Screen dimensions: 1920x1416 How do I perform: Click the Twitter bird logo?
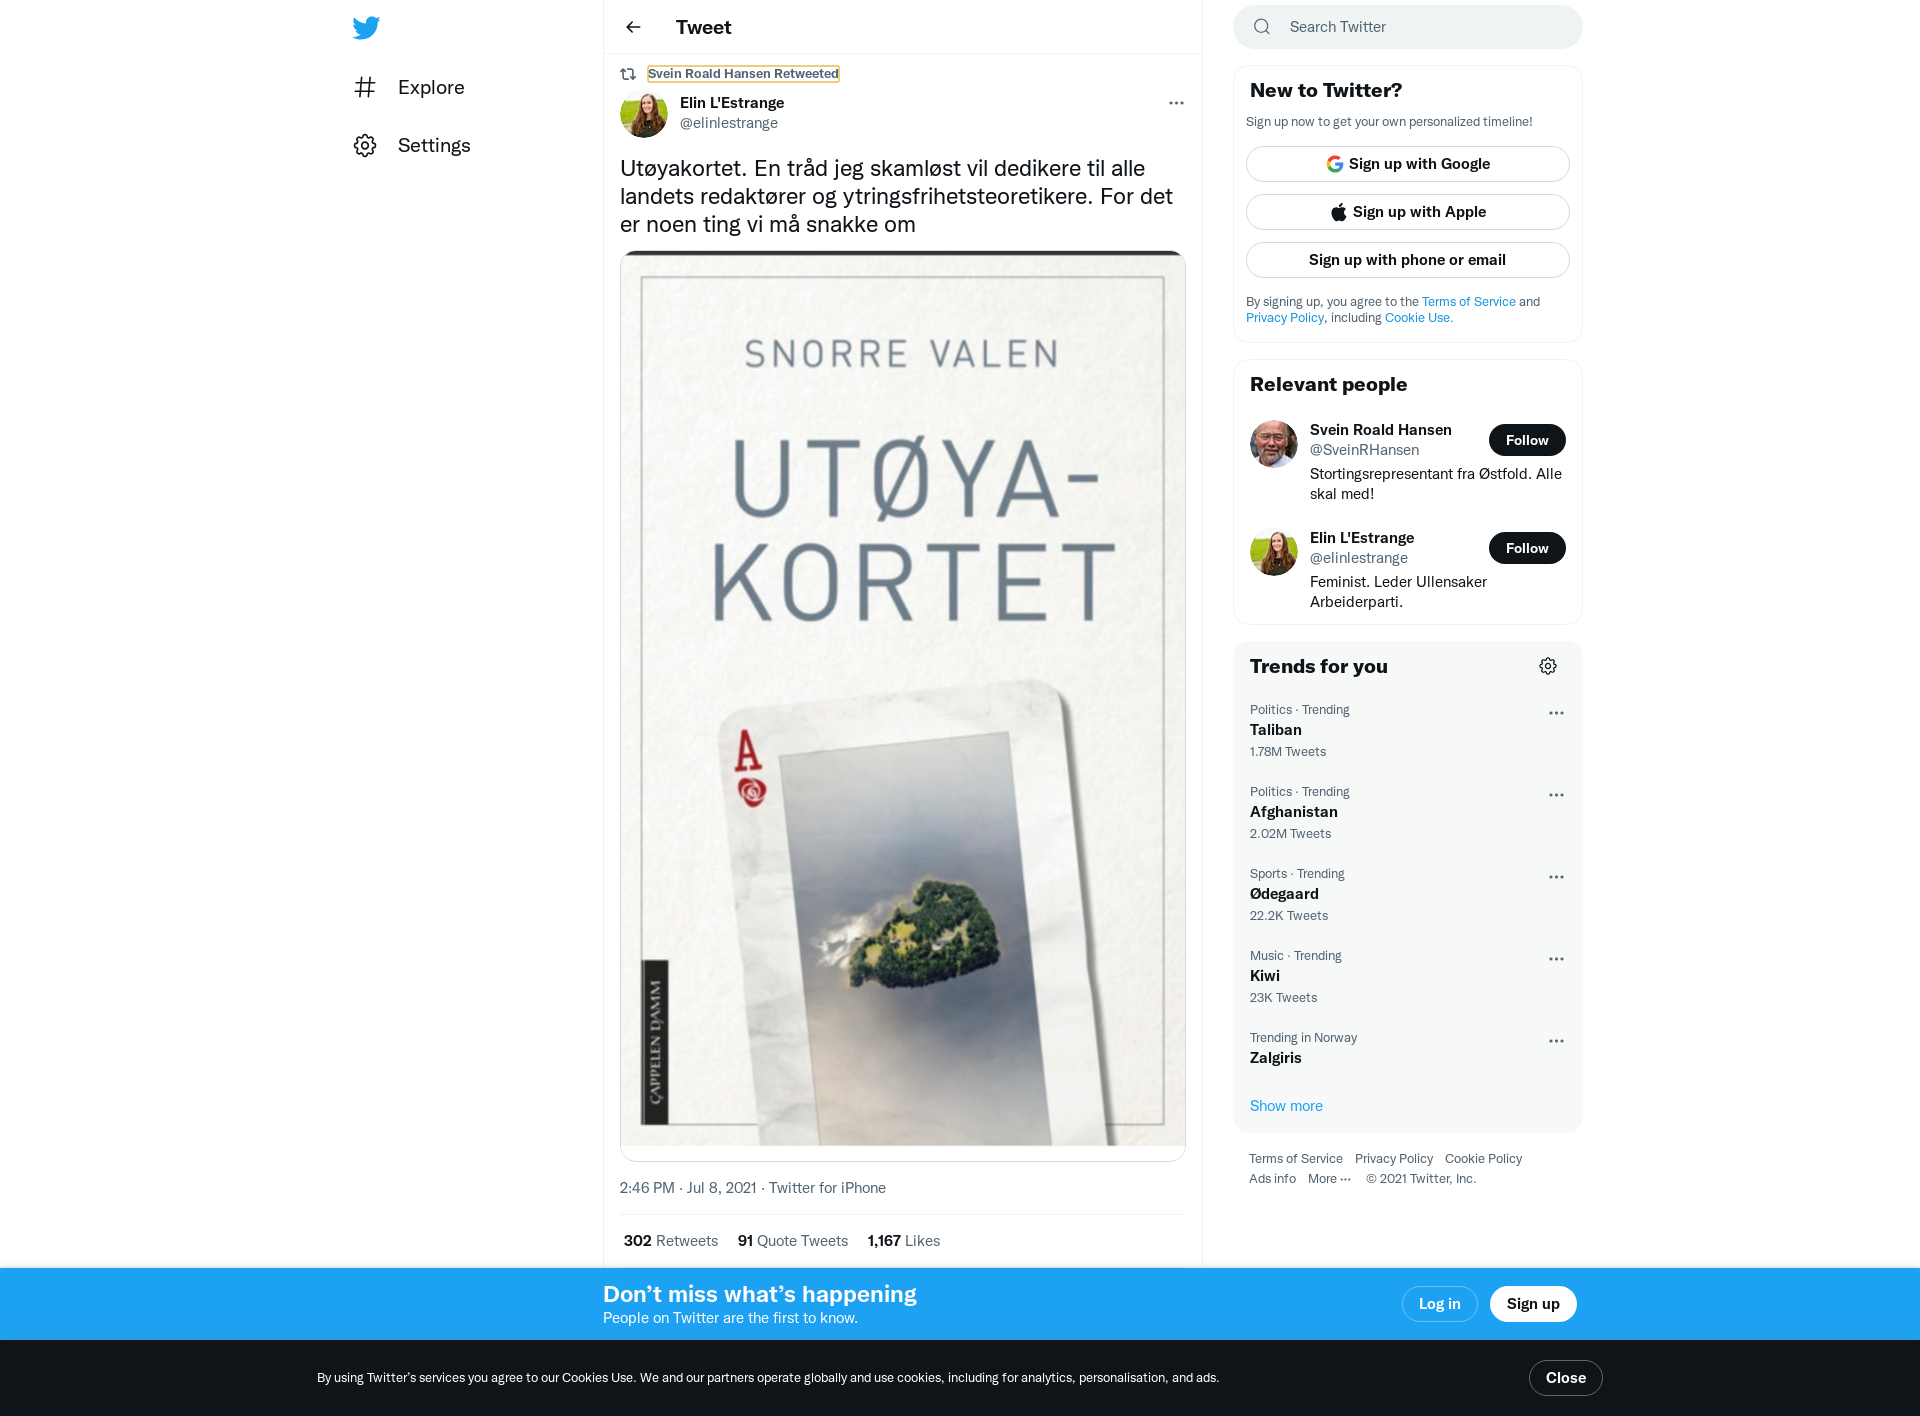point(366,27)
